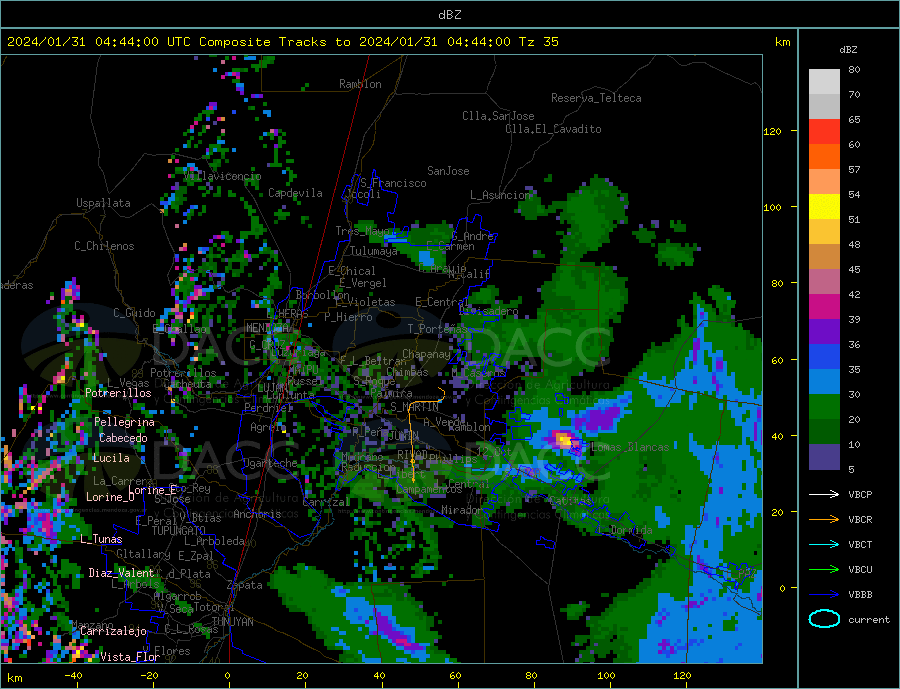Click the Villavicencio location label
This screenshot has width=900, height=689.
(x=222, y=176)
